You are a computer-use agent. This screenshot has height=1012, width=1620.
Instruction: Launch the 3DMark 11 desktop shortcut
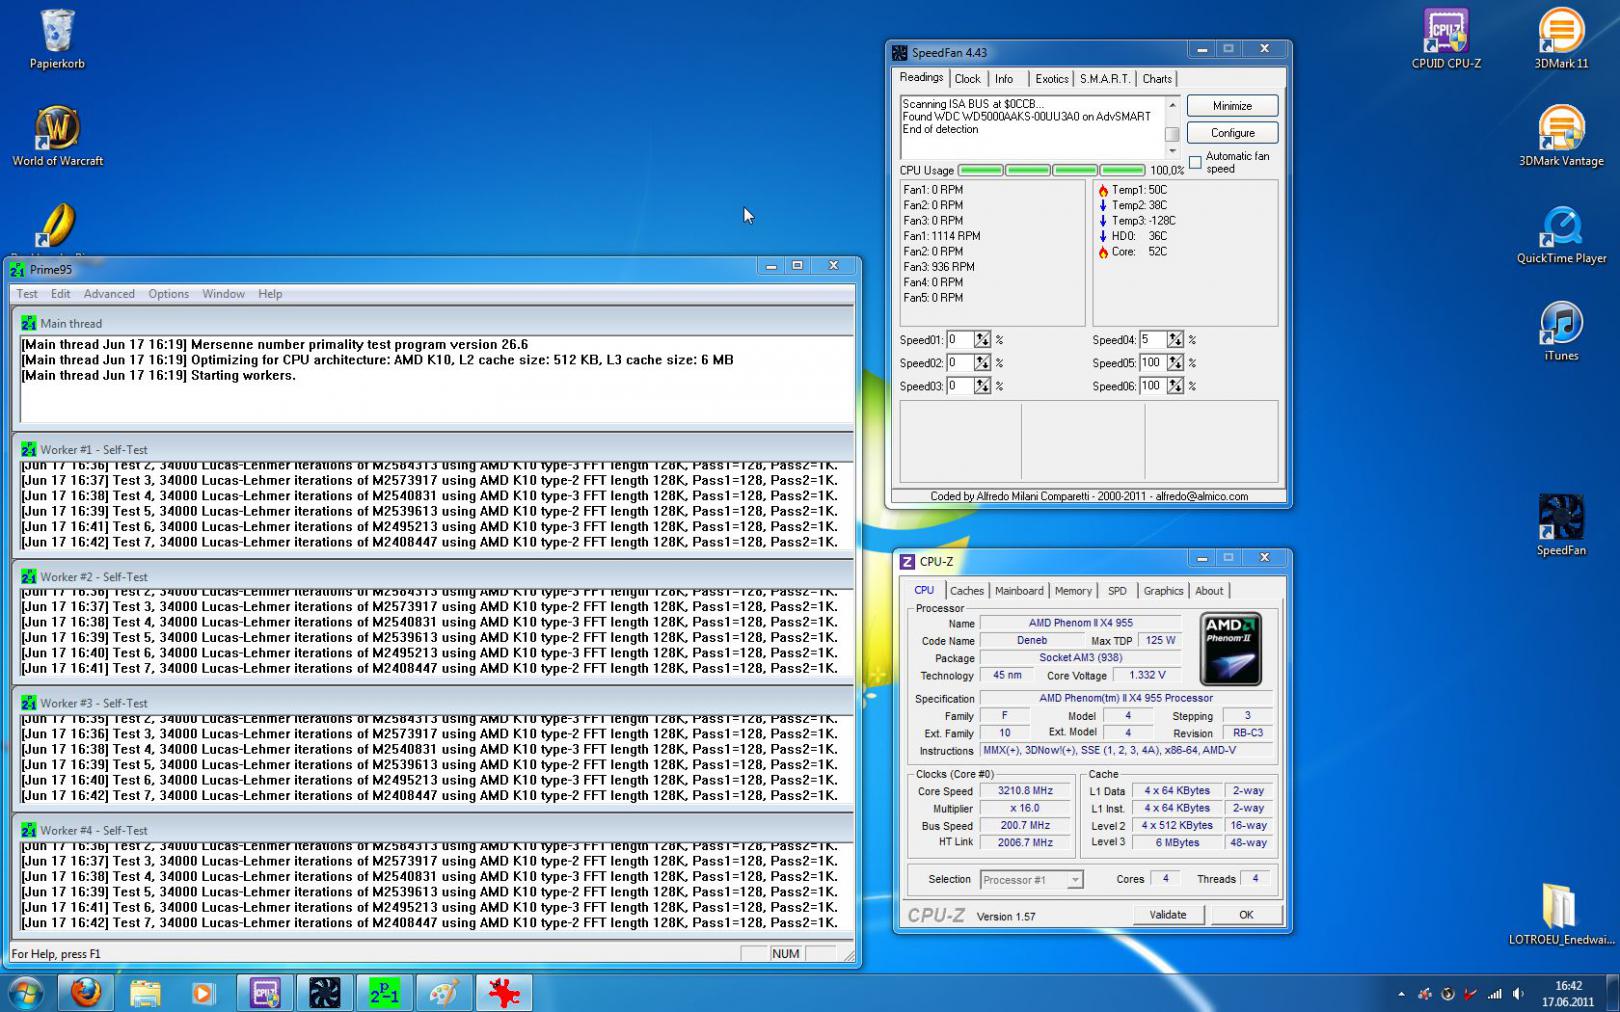click(1561, 39)
